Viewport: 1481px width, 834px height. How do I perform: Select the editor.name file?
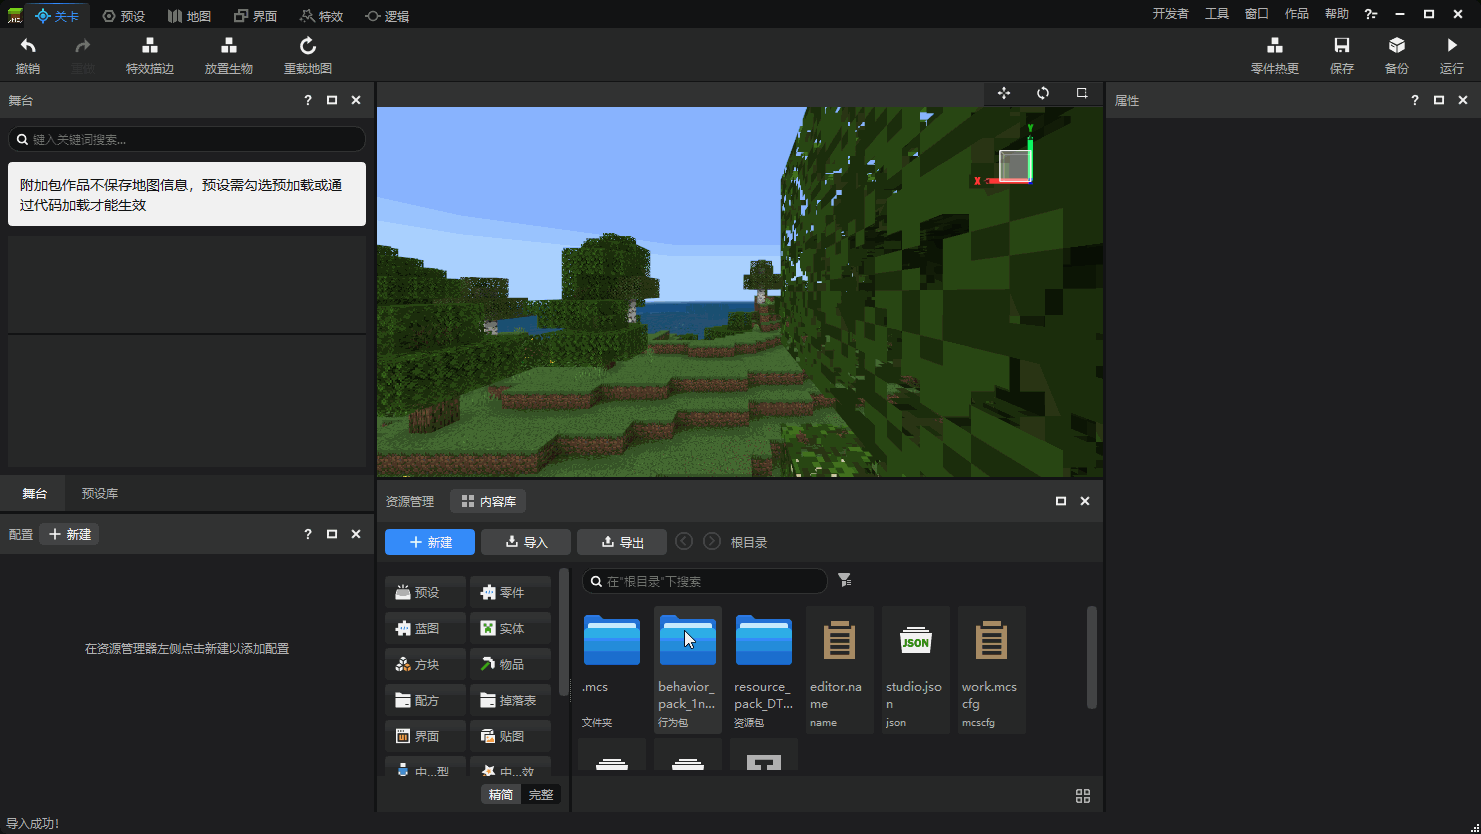(x=840, y=669)
